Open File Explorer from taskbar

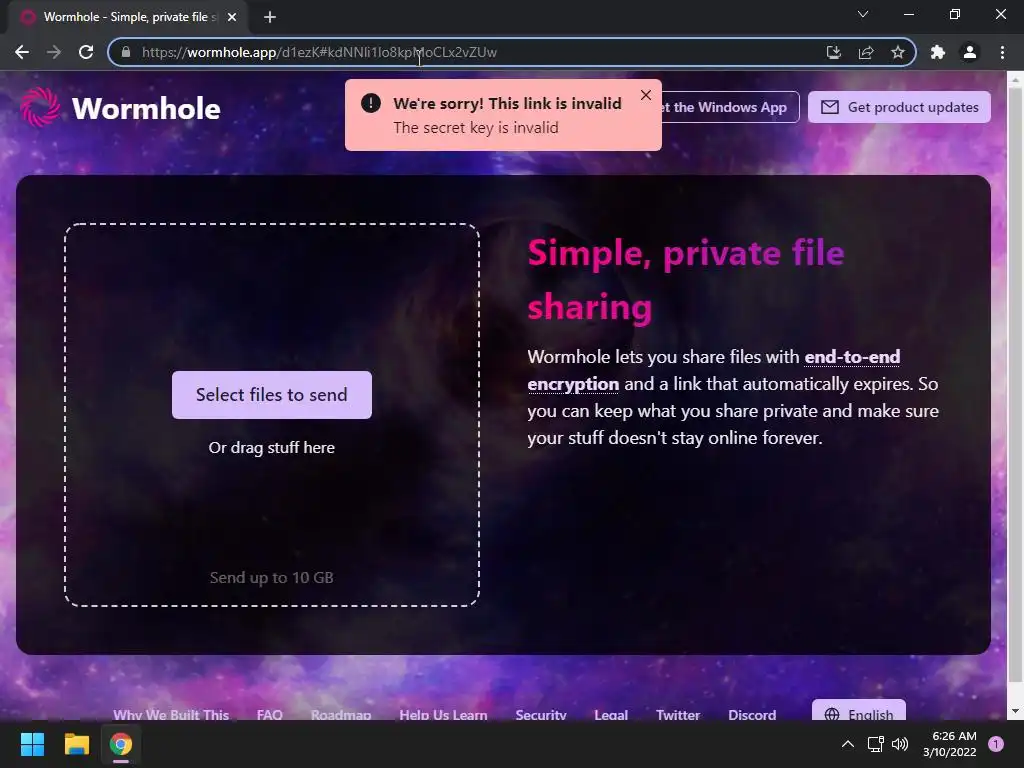[76, 744]
